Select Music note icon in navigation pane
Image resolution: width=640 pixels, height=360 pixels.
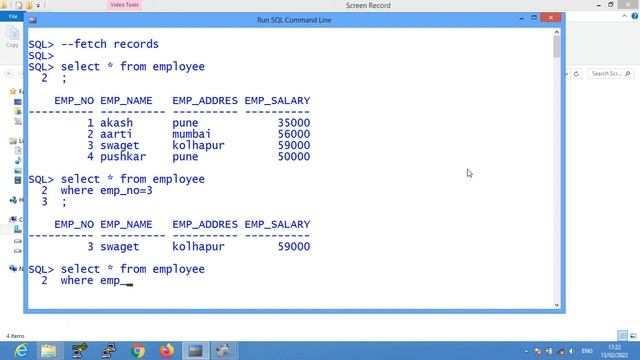(x=18, y=160)
